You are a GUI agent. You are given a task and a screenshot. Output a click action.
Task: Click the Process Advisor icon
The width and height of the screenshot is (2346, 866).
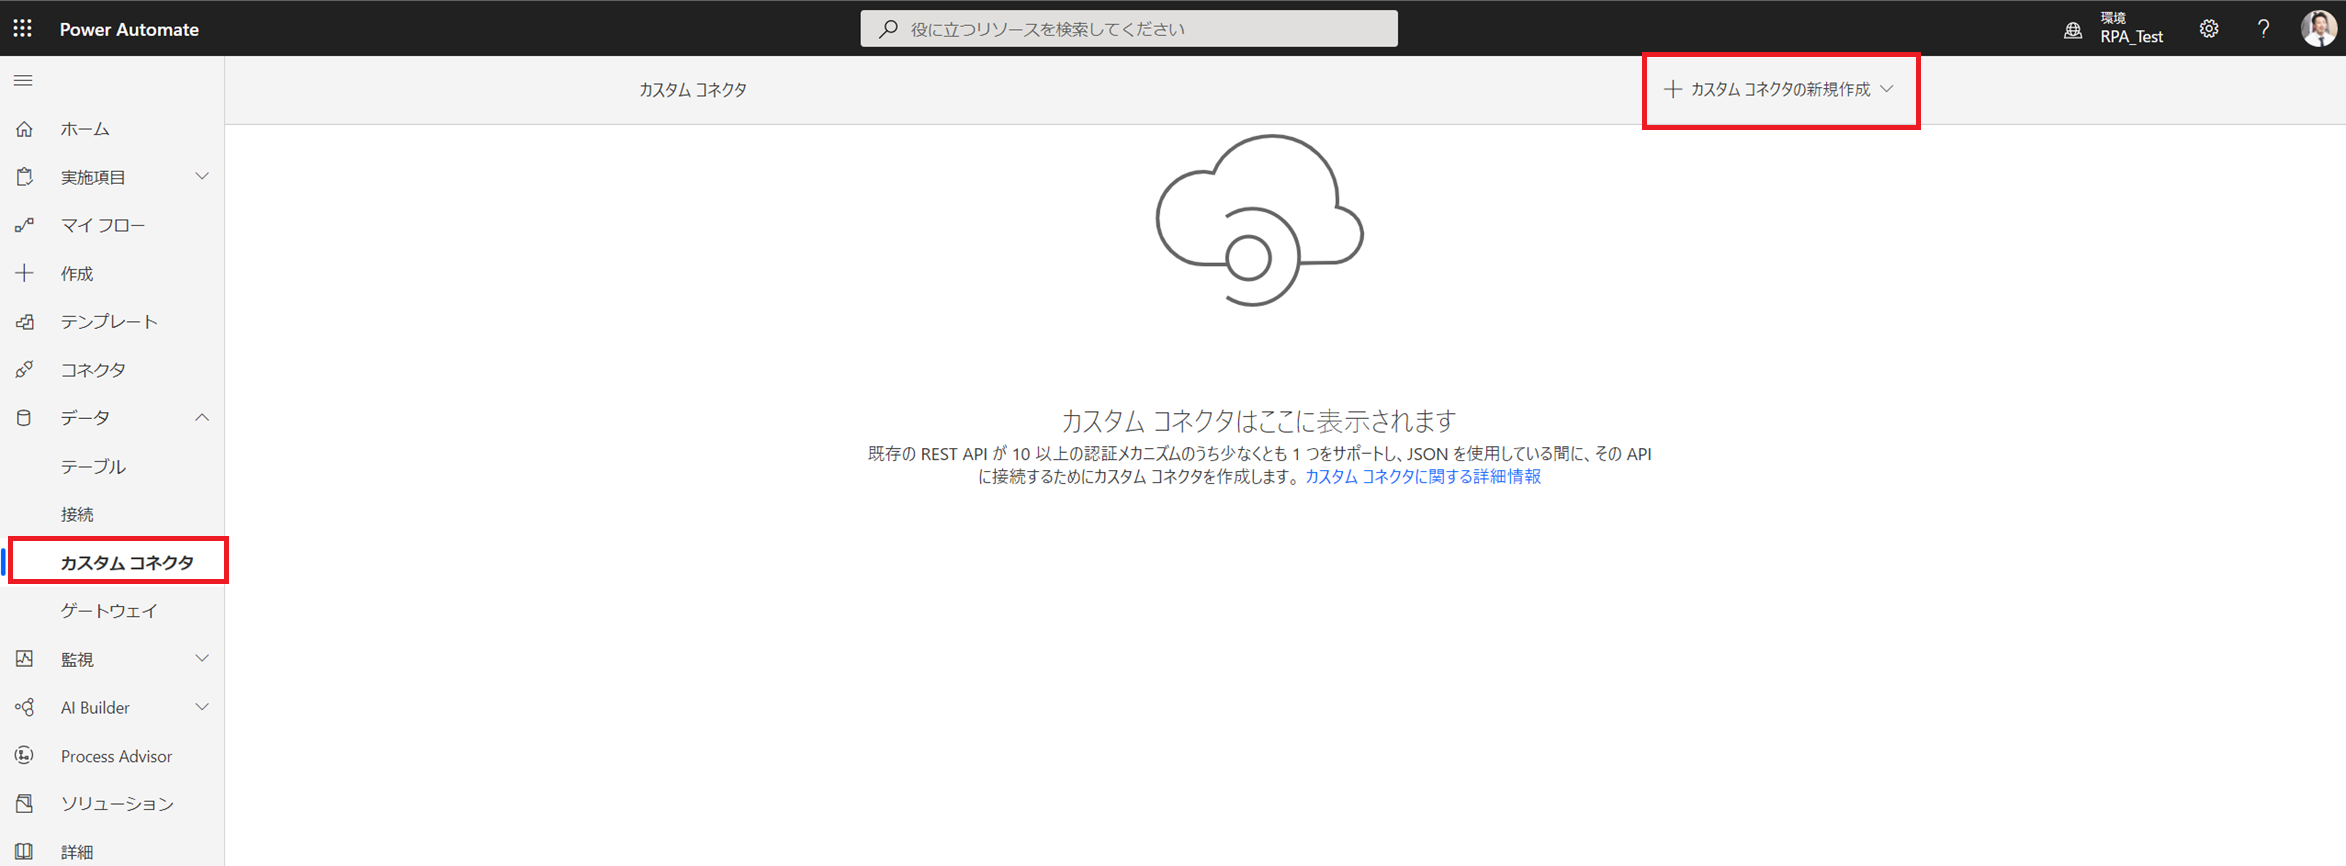24,755
